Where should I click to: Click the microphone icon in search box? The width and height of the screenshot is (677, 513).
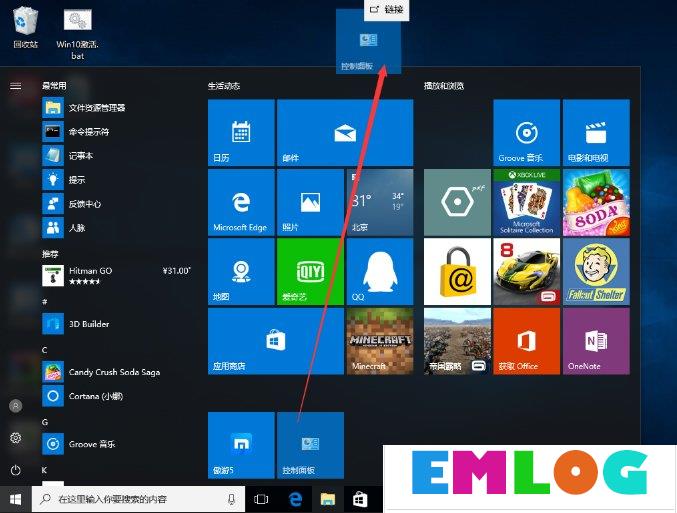click(231, 500)
